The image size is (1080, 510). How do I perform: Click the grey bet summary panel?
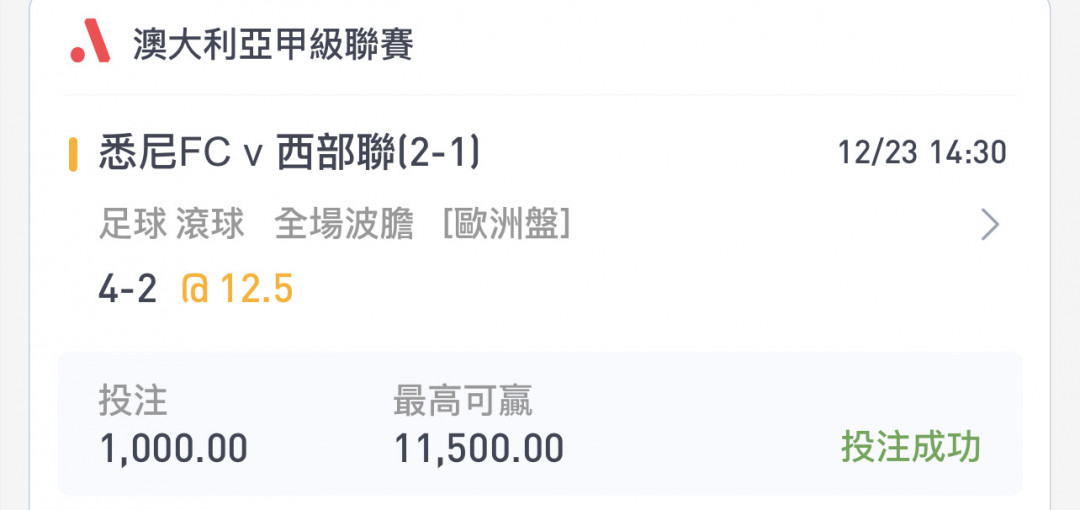coord(540,424)
